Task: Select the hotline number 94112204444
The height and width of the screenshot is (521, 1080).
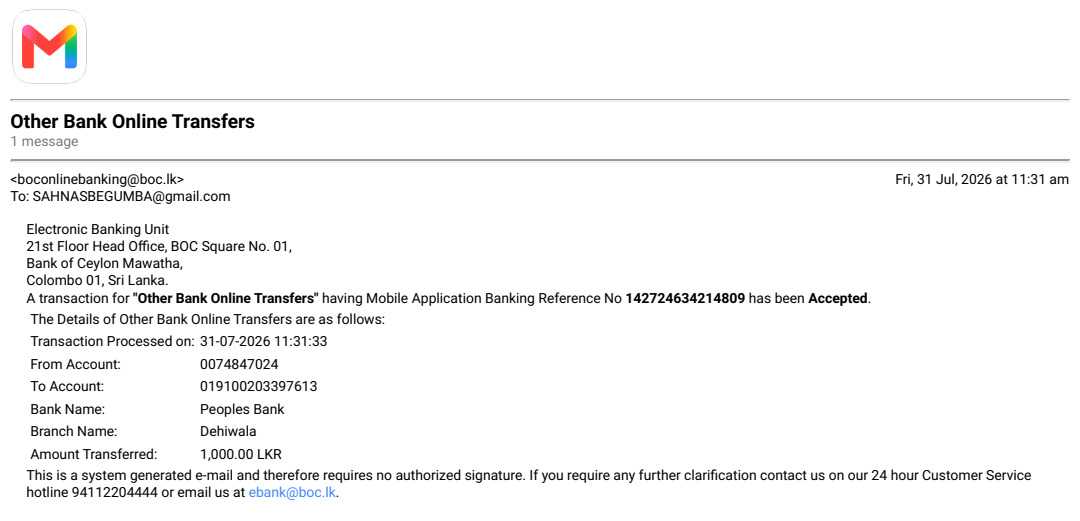Action: click(x=110, y=493)
